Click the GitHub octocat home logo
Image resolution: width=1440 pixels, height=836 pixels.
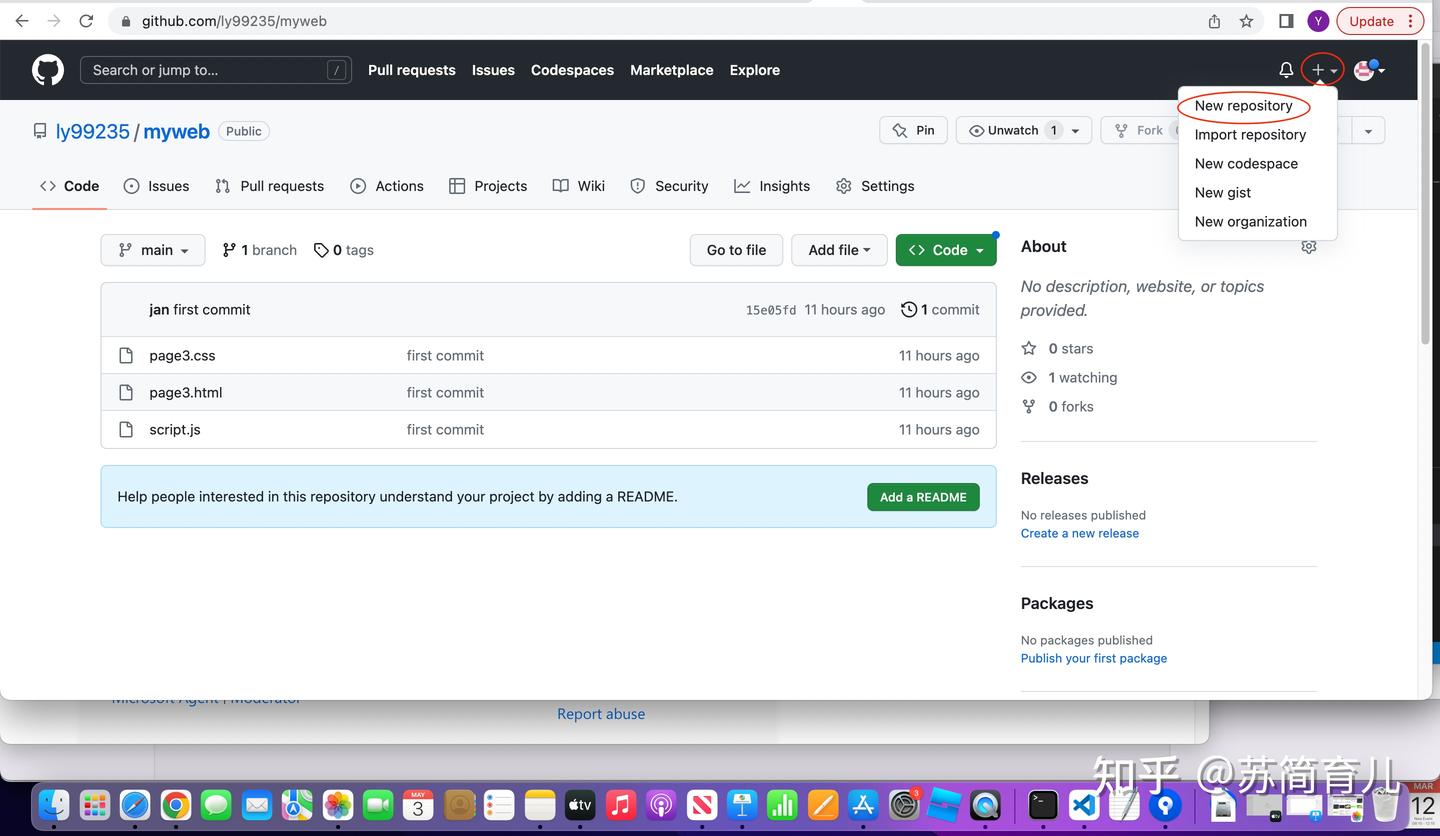pyautogui.click(x=47, y=69)
